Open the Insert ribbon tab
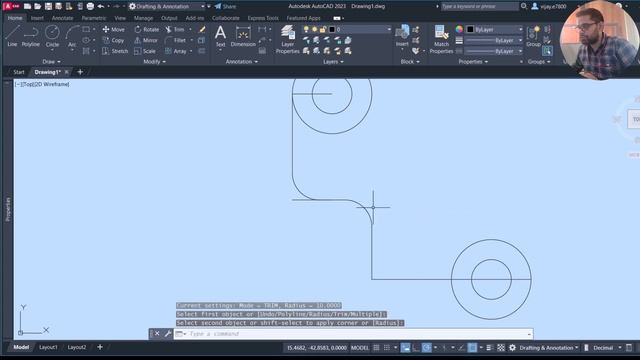 37,18
